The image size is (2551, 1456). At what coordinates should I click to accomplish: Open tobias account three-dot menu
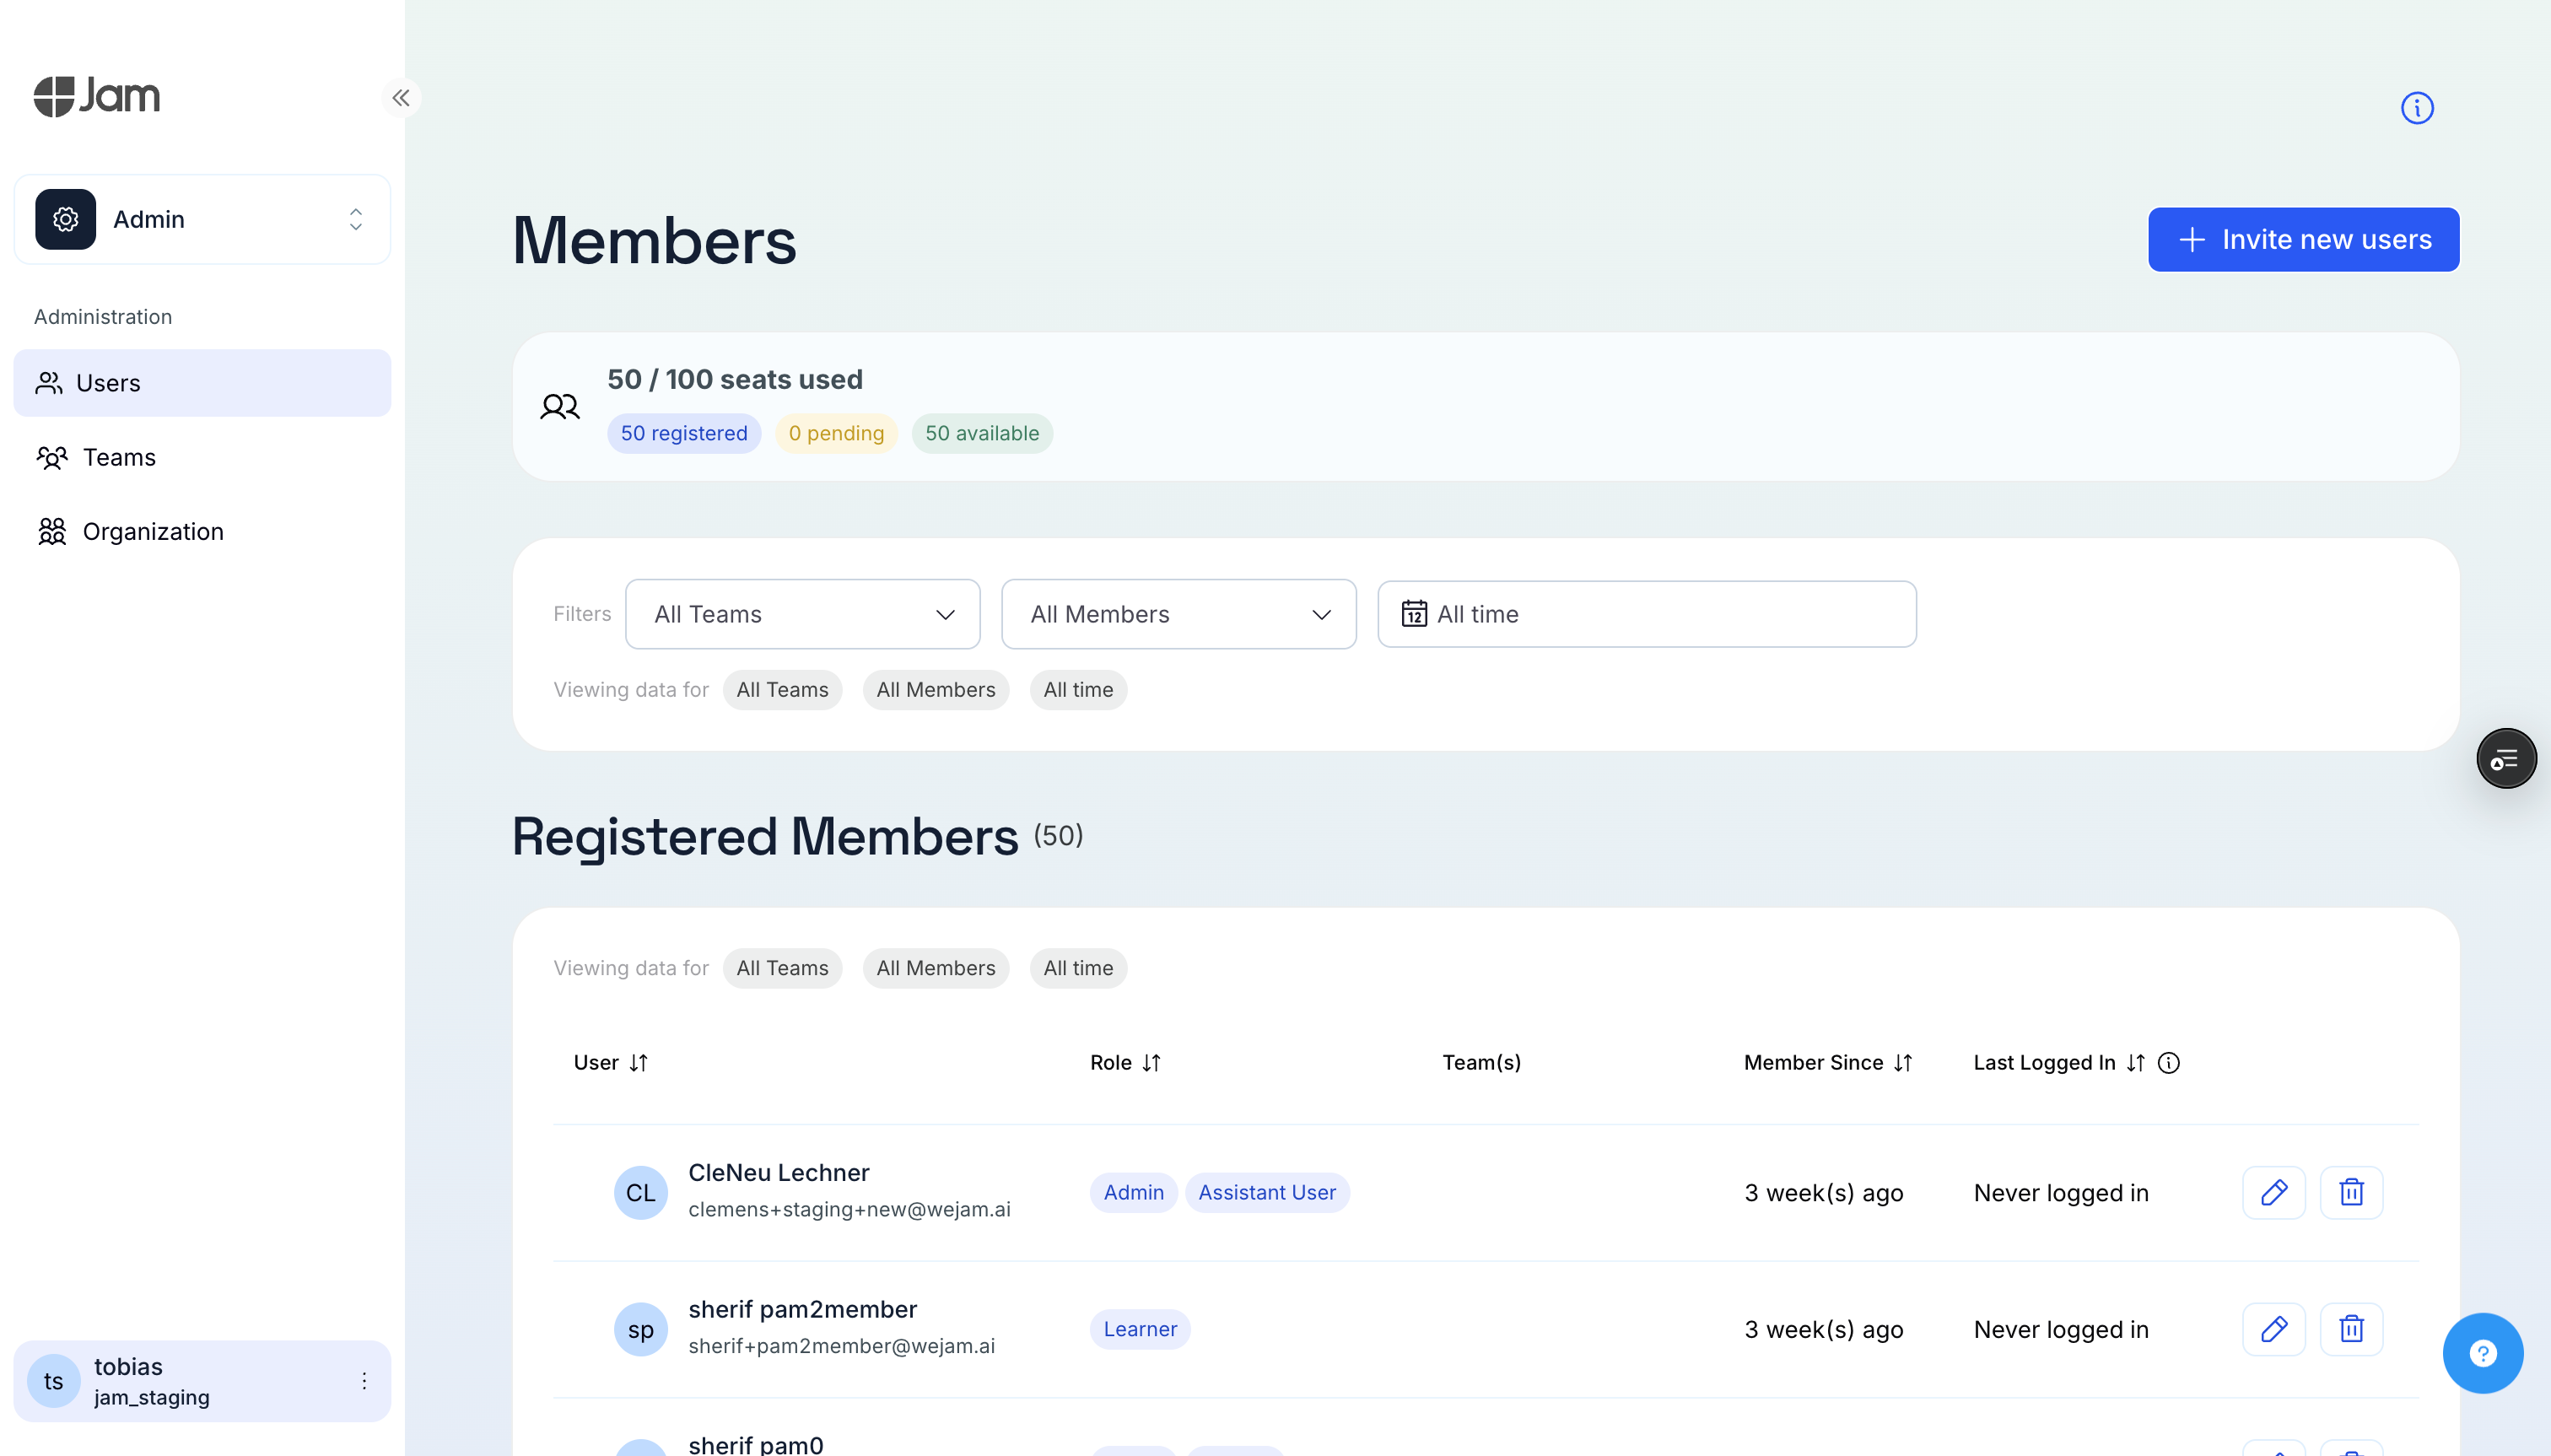pos(364,1381)
